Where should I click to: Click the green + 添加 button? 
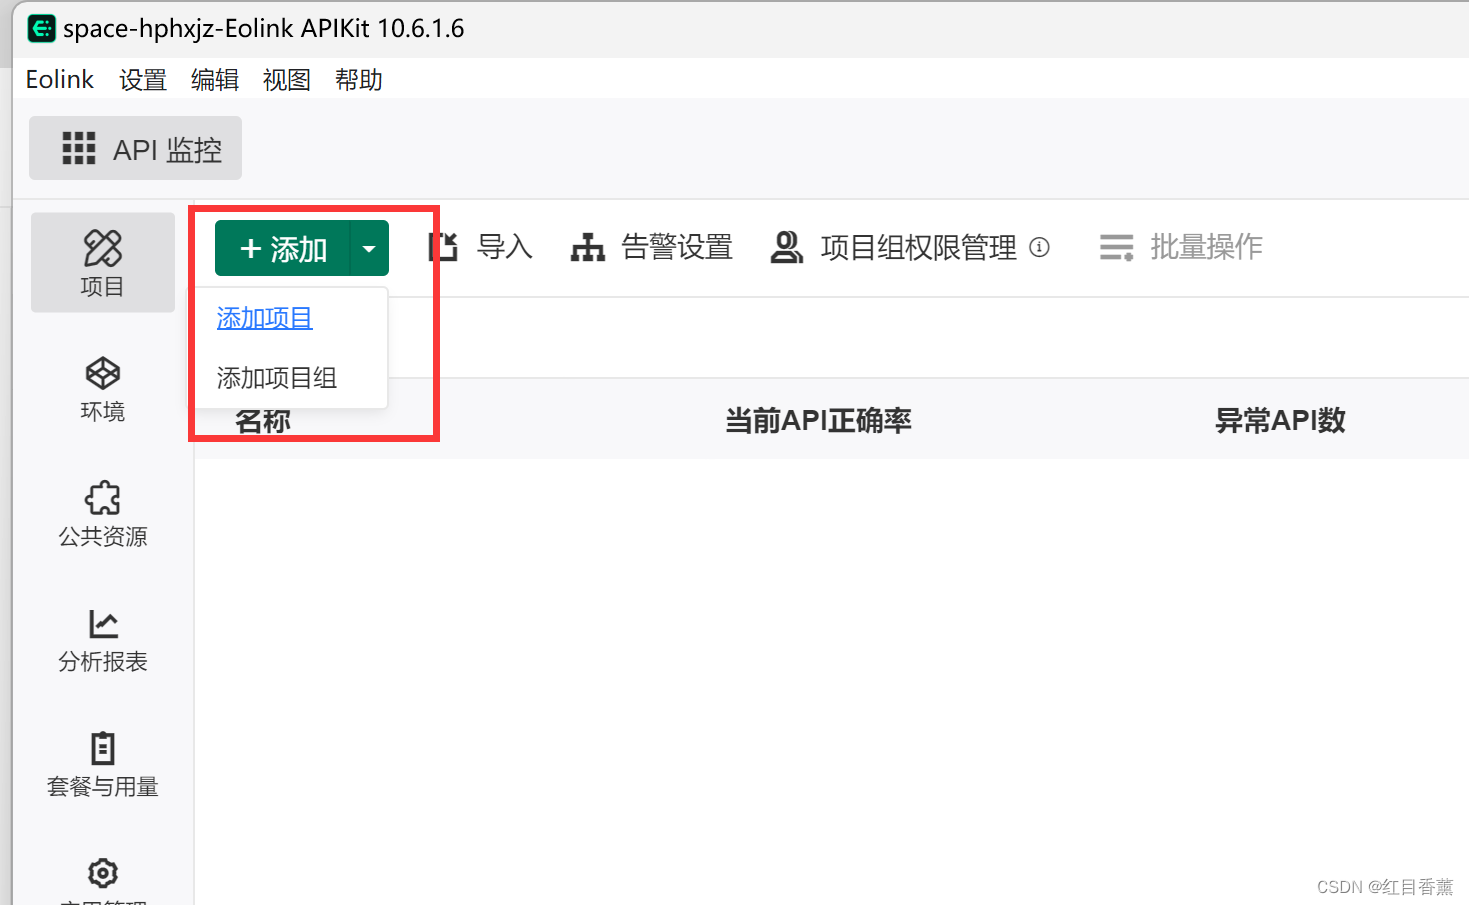coord(283,248)
